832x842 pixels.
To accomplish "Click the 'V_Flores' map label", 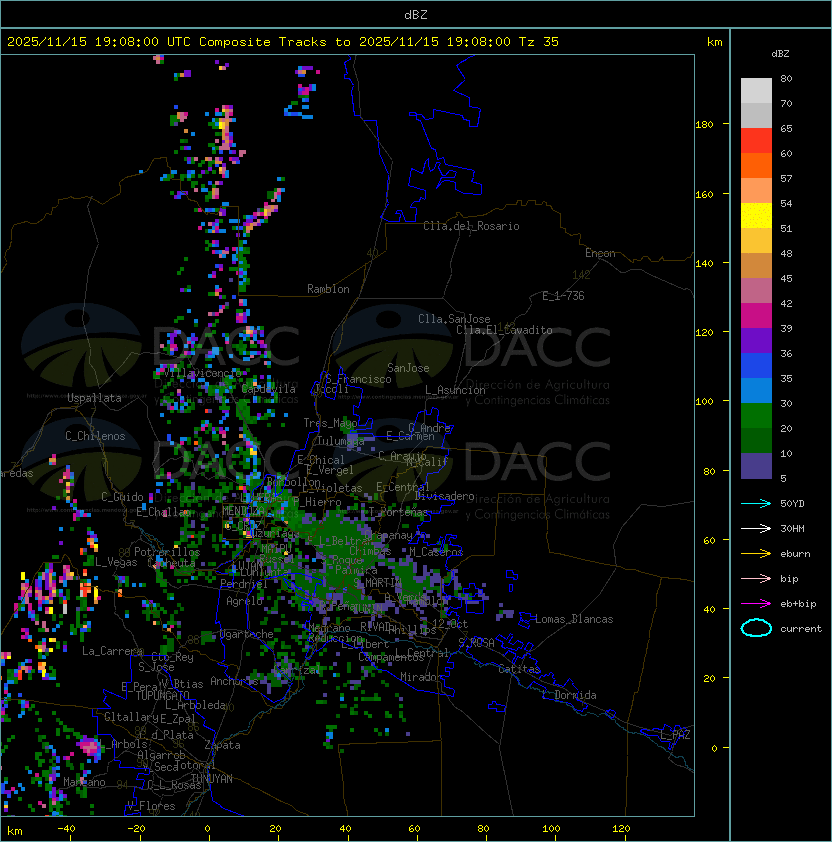I will 151,806.
